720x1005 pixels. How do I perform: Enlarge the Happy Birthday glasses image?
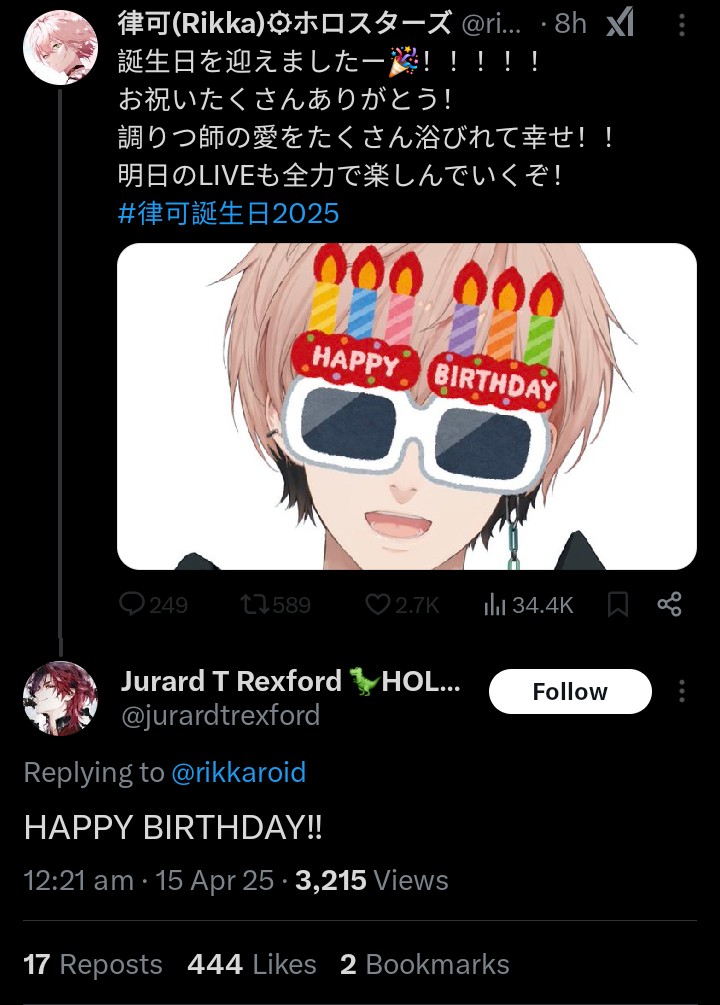tap(406, 406)
